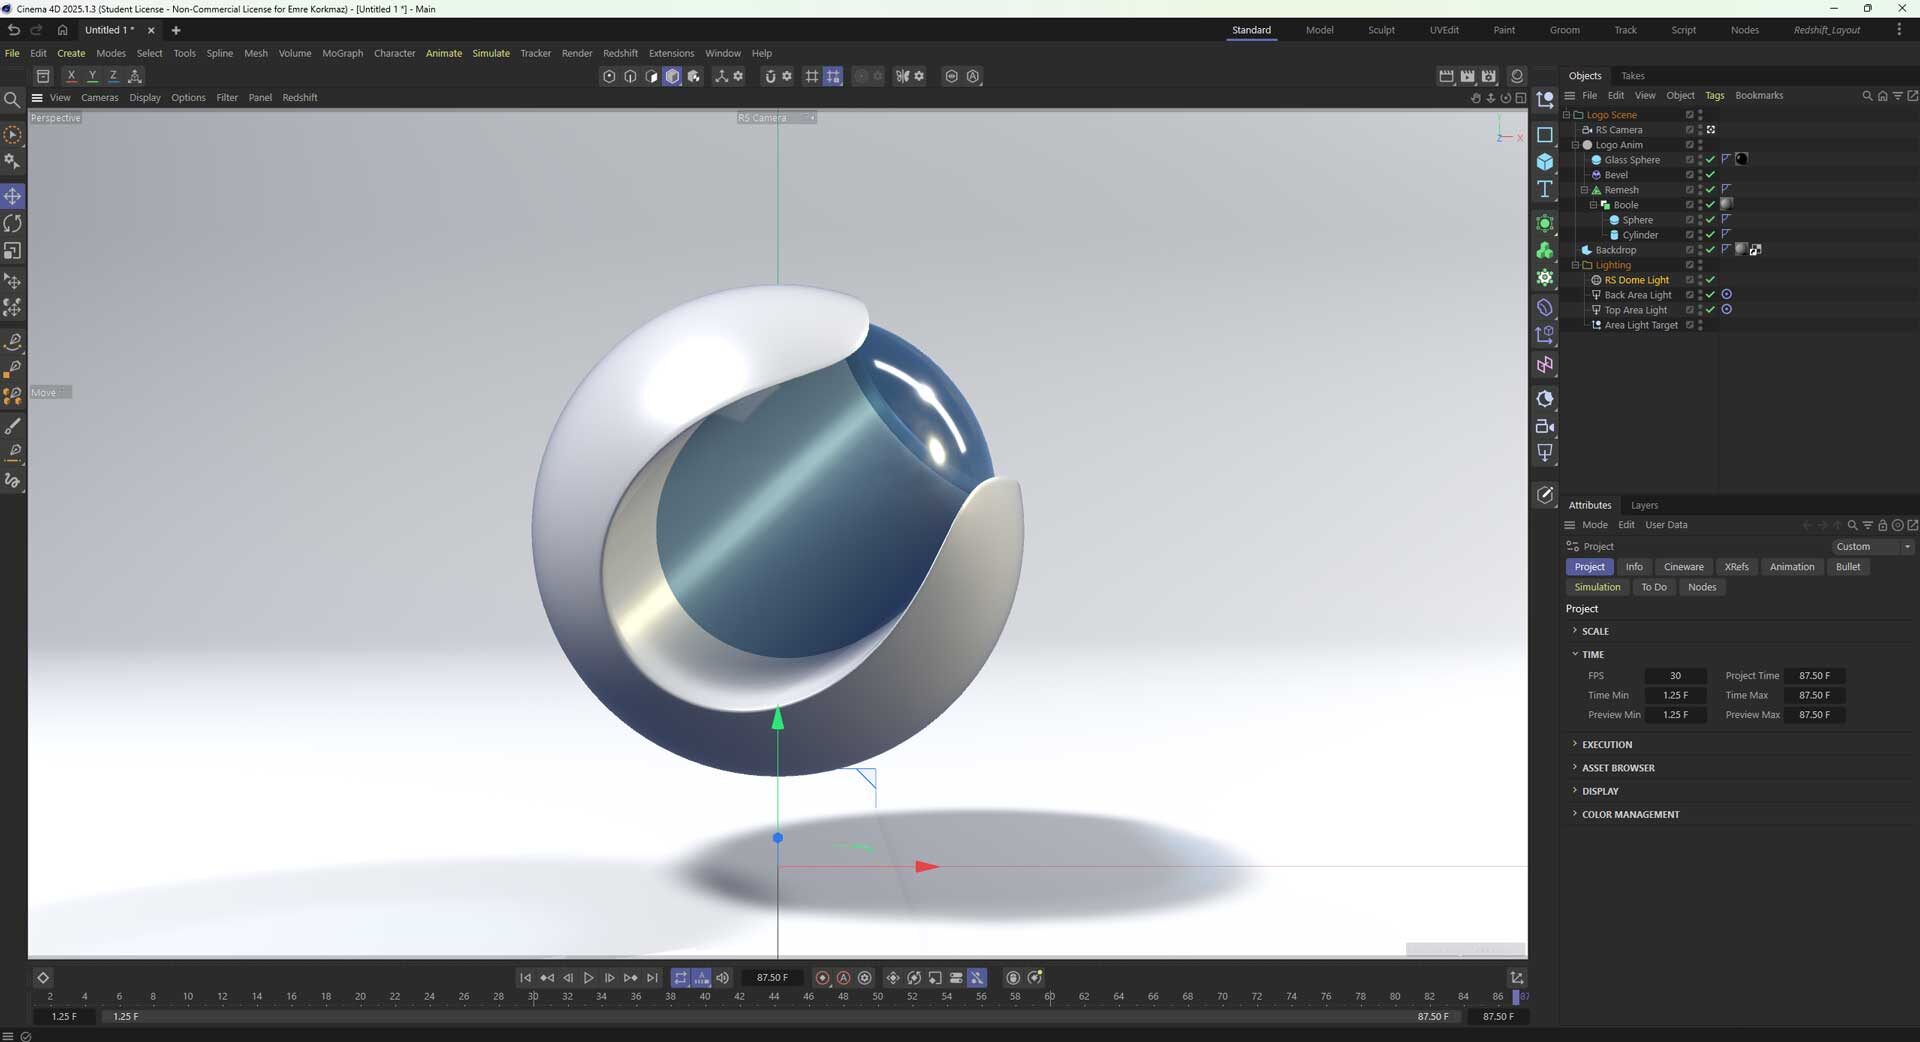
Task: Toggle the Glass Sphere enable checkmark
Action: tap(1710, 160)
